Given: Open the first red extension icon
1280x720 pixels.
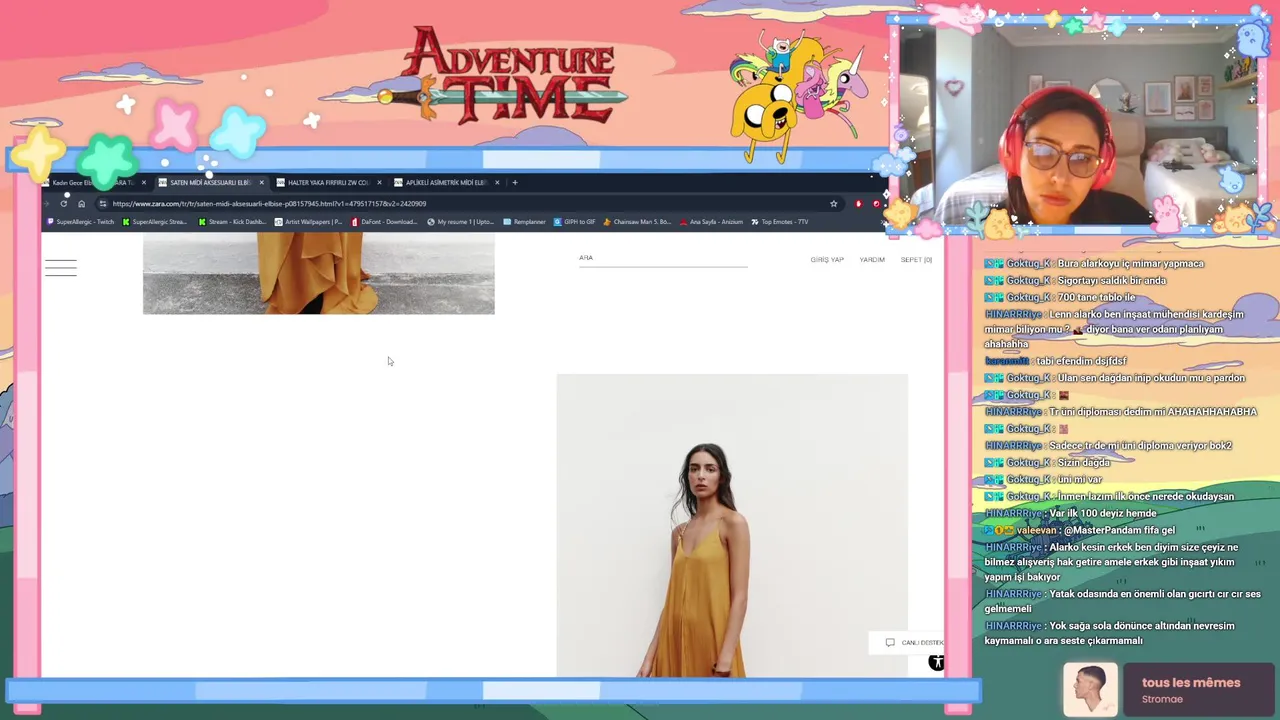Looking at the screenshot, I should click(858, 204).
